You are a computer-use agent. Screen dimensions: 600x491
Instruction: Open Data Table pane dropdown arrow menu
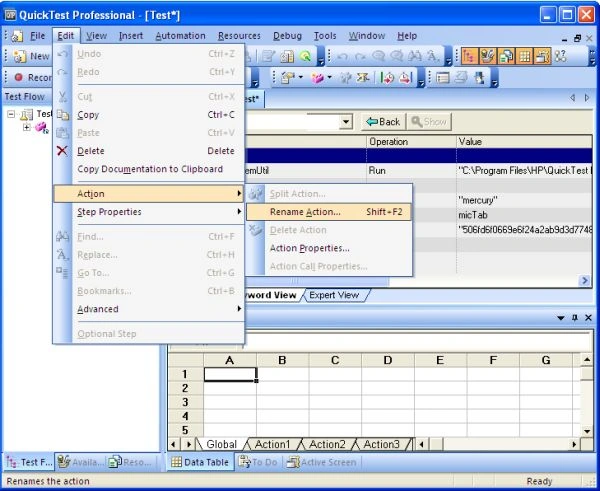pos(561,318)
